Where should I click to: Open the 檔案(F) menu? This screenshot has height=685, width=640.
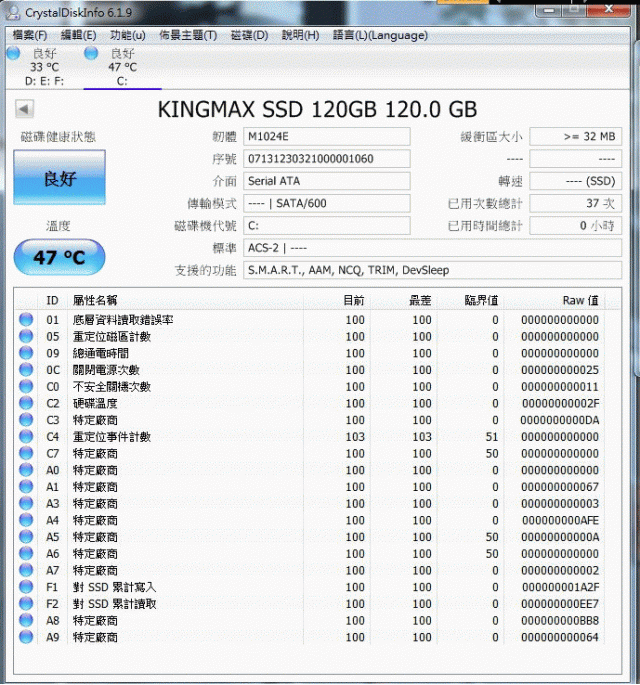point(30,35)
